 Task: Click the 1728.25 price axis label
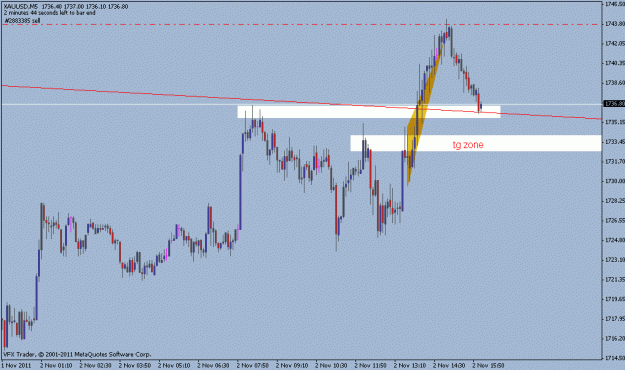click(615, 201)
